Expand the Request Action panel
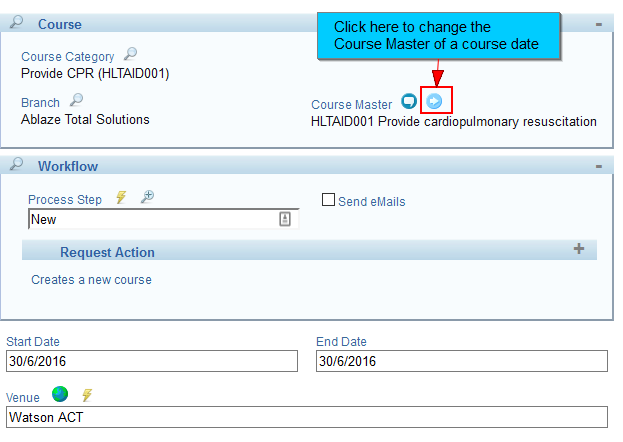This screenshot has height=442, width=623. tap(579, 249)
